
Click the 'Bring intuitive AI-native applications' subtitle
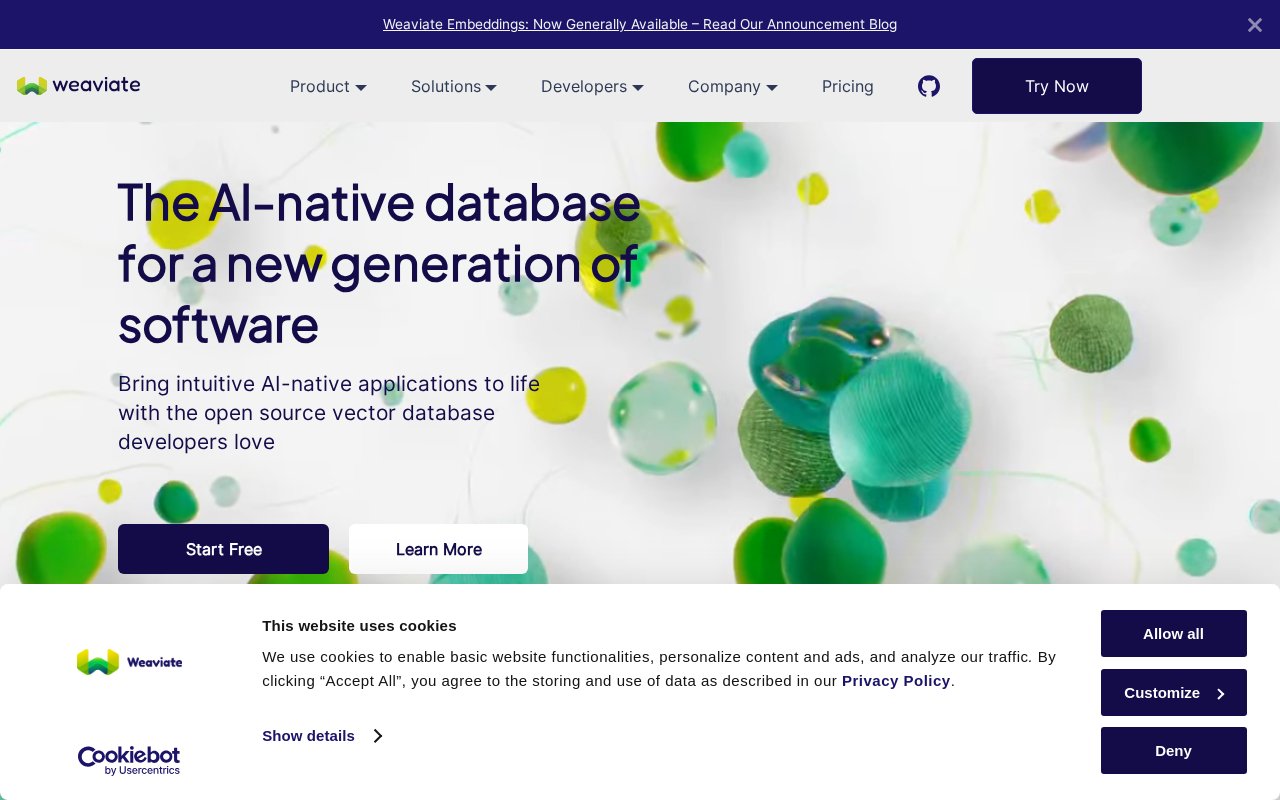coord(329,412)
